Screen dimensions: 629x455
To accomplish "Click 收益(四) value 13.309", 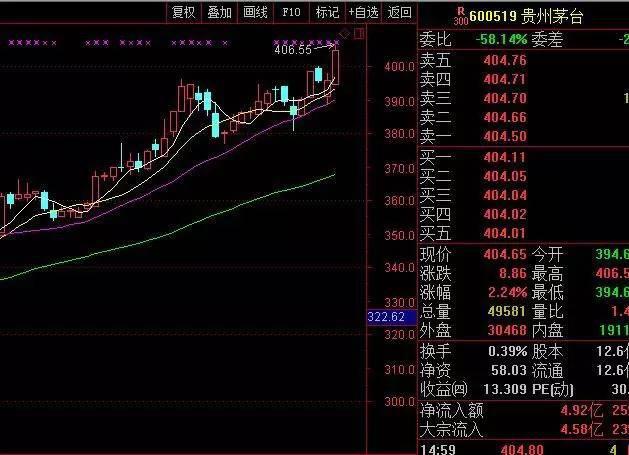I will tap(505, 389).
